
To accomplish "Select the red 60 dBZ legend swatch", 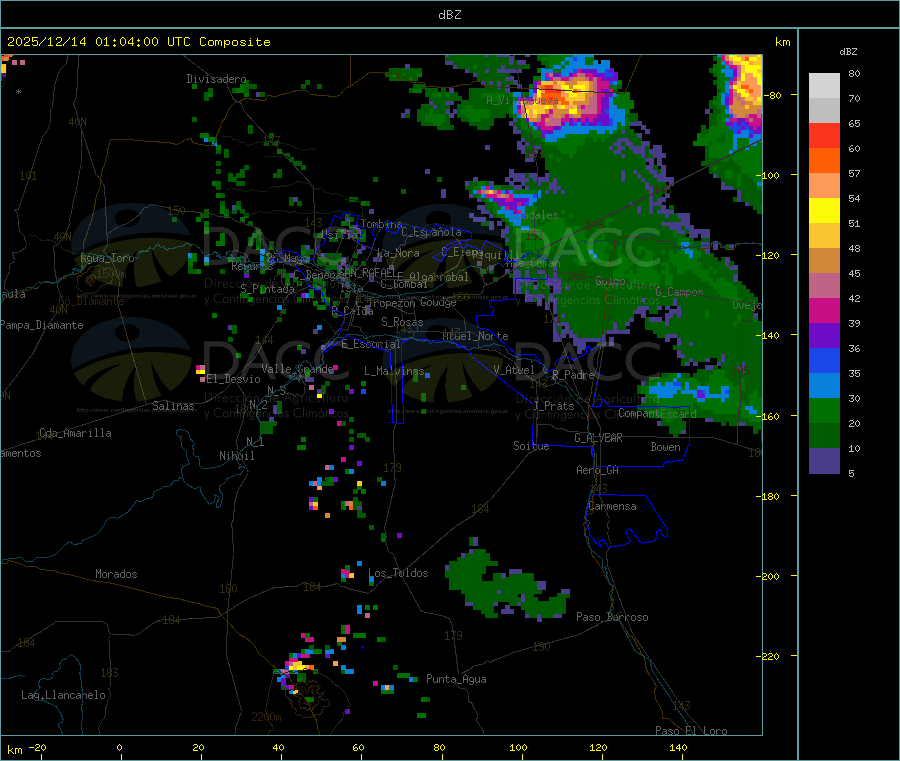I will coord(824,135).
